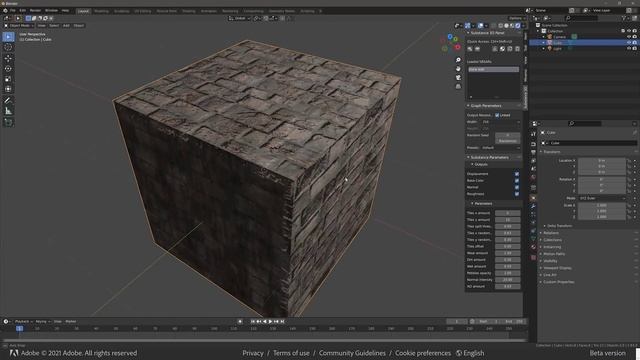Click first Substance quick access icon

[470, 49]
